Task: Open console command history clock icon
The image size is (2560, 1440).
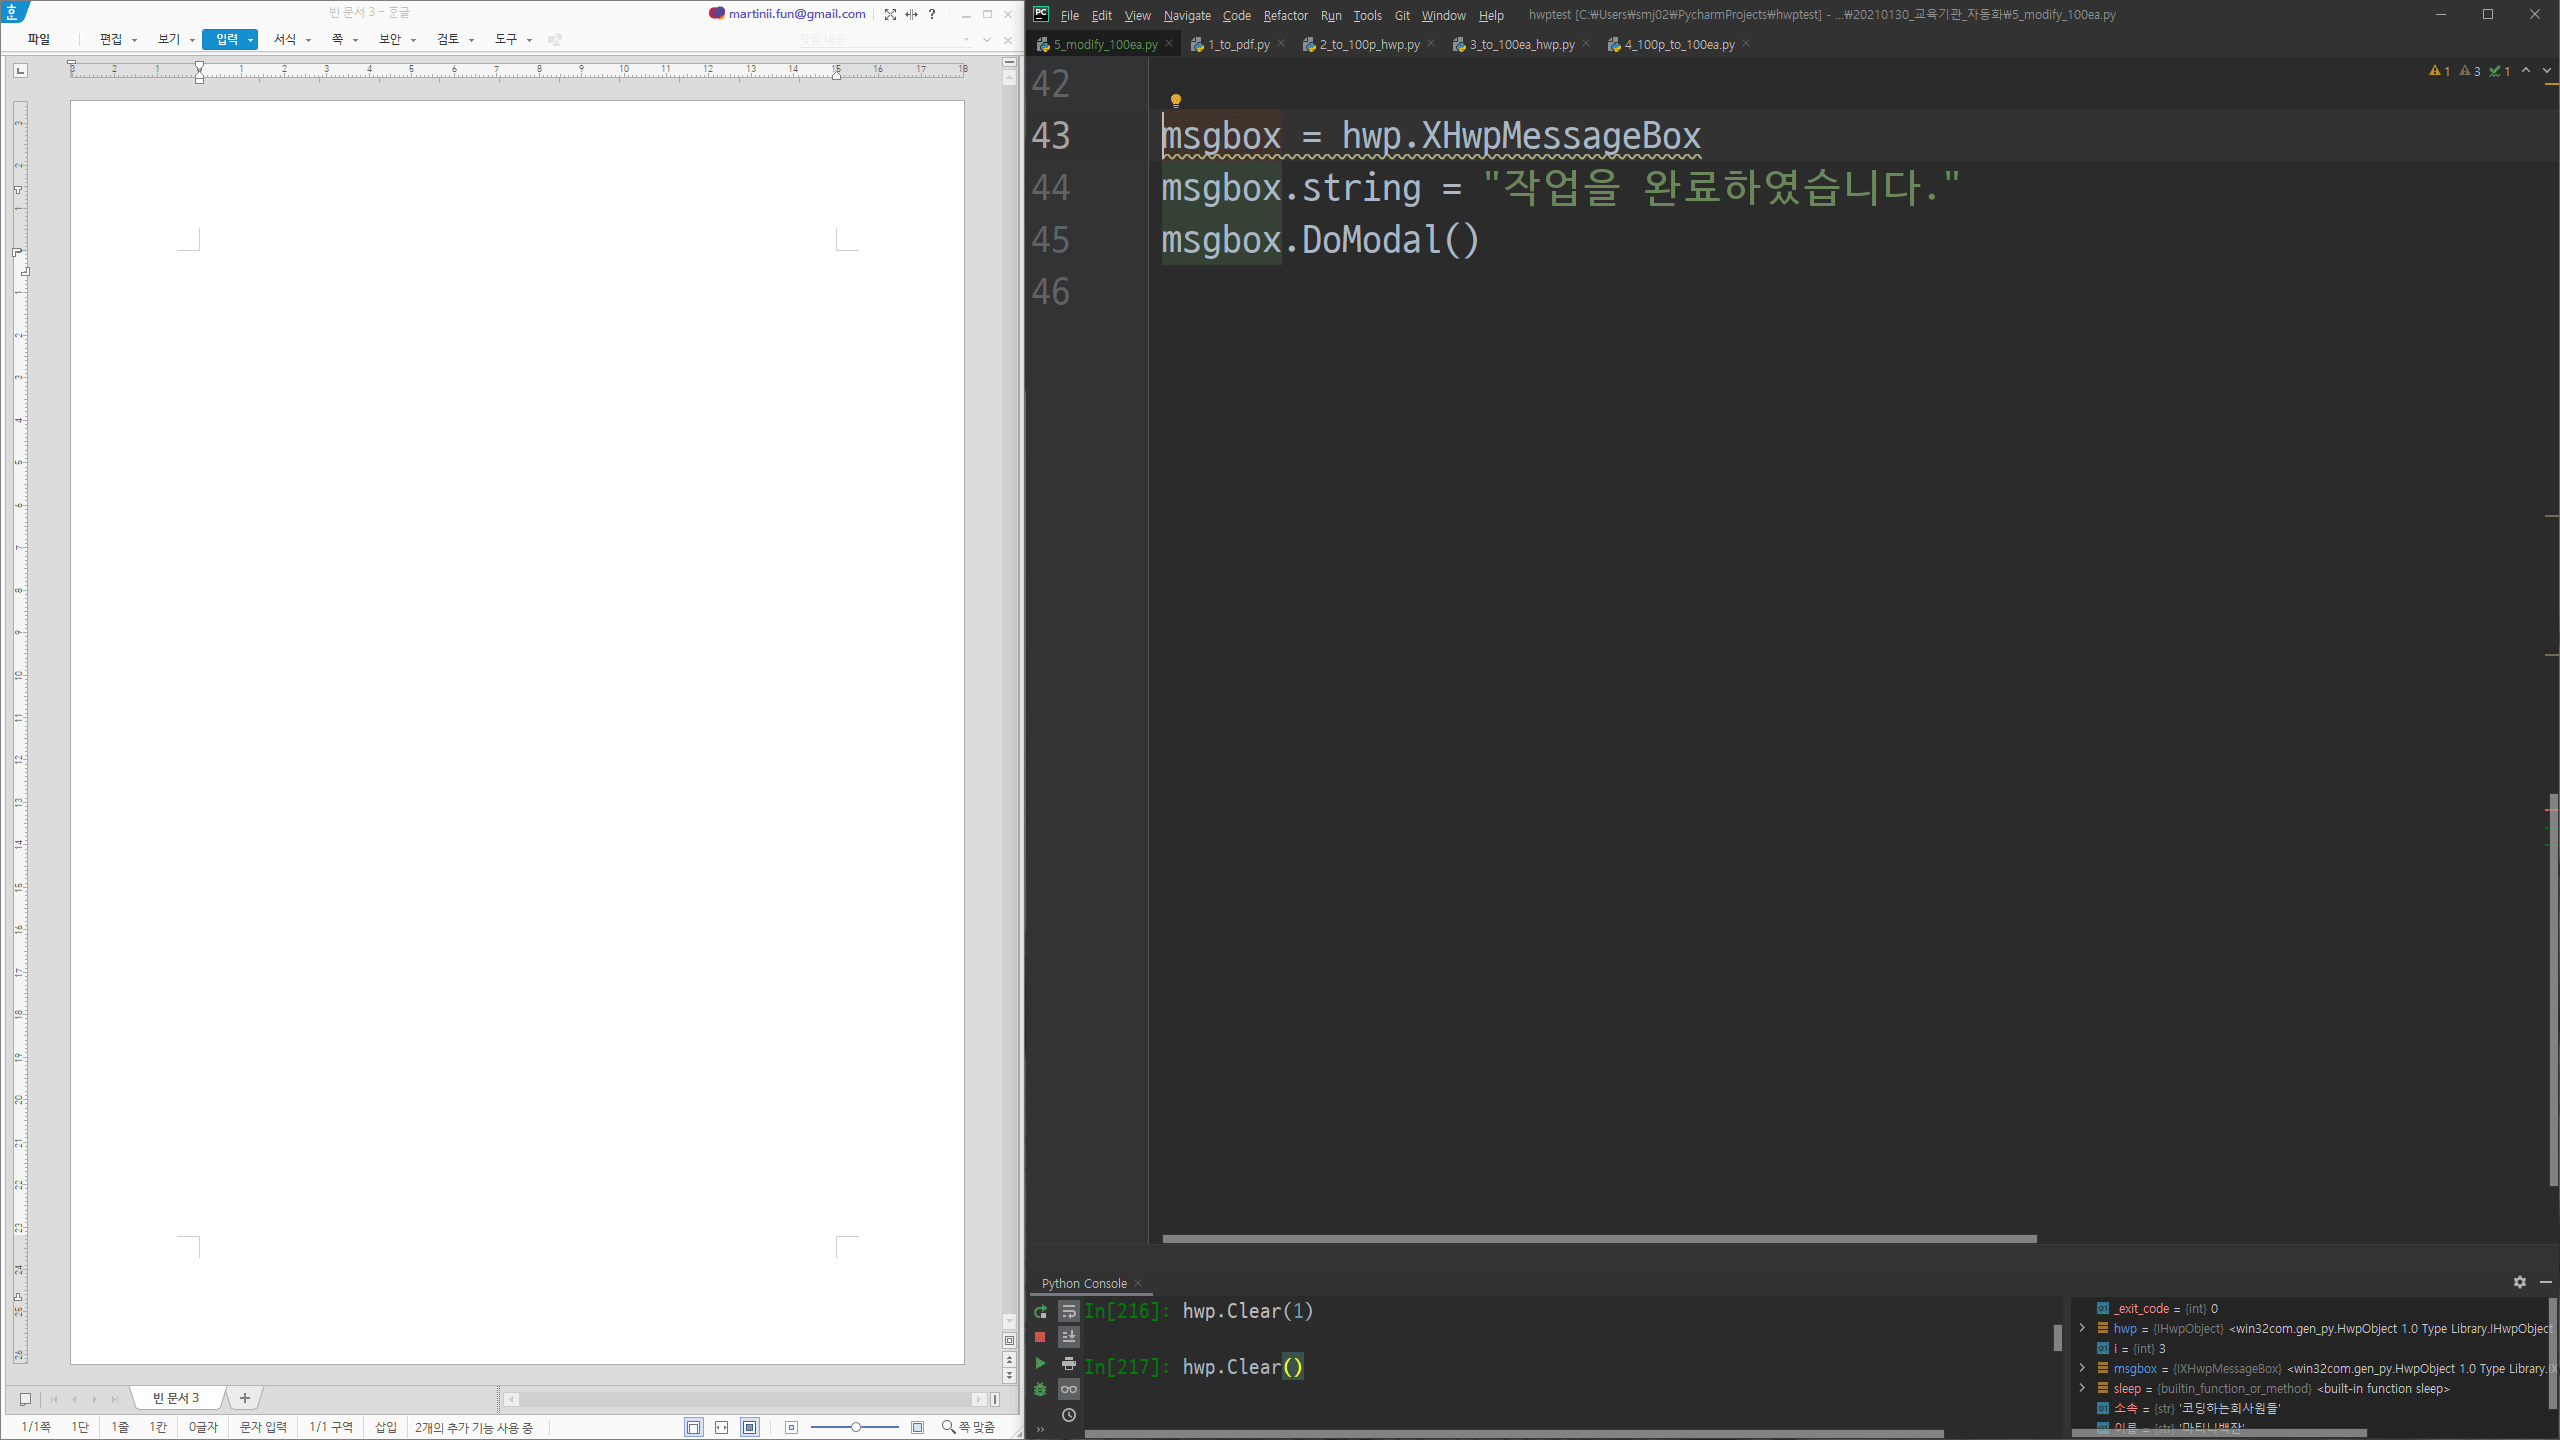Action: coord(1068,1415)
